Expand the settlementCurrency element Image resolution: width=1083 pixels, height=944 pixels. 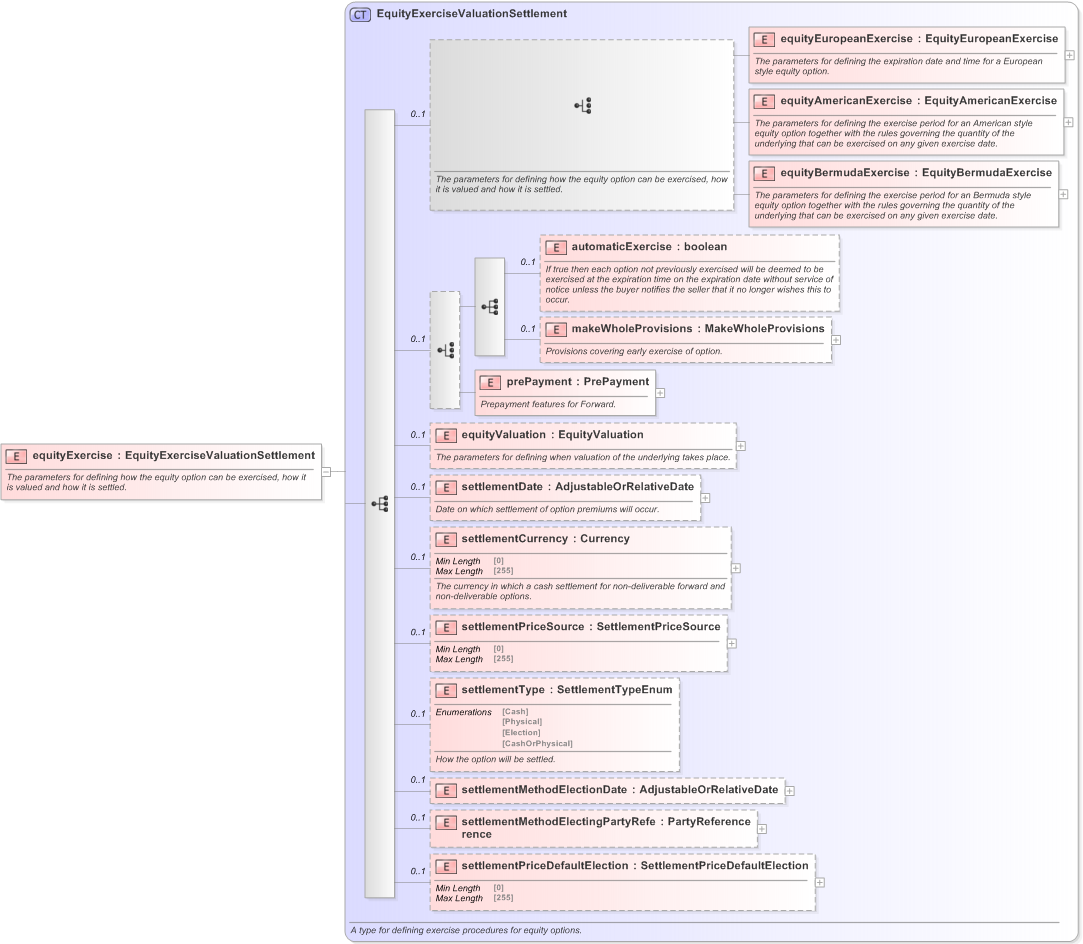point(736,568)
